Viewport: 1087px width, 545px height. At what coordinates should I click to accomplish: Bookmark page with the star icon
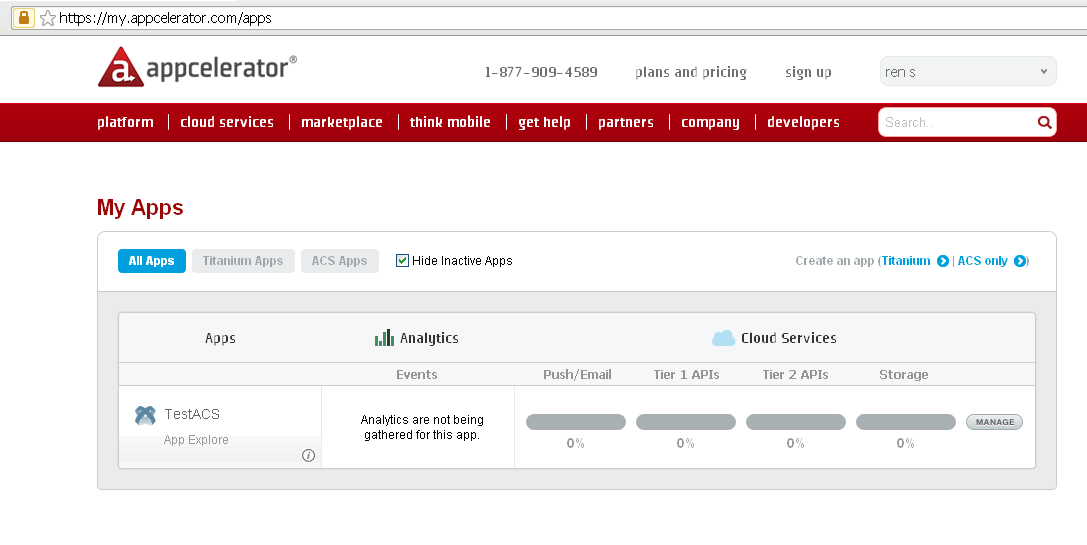48,18
